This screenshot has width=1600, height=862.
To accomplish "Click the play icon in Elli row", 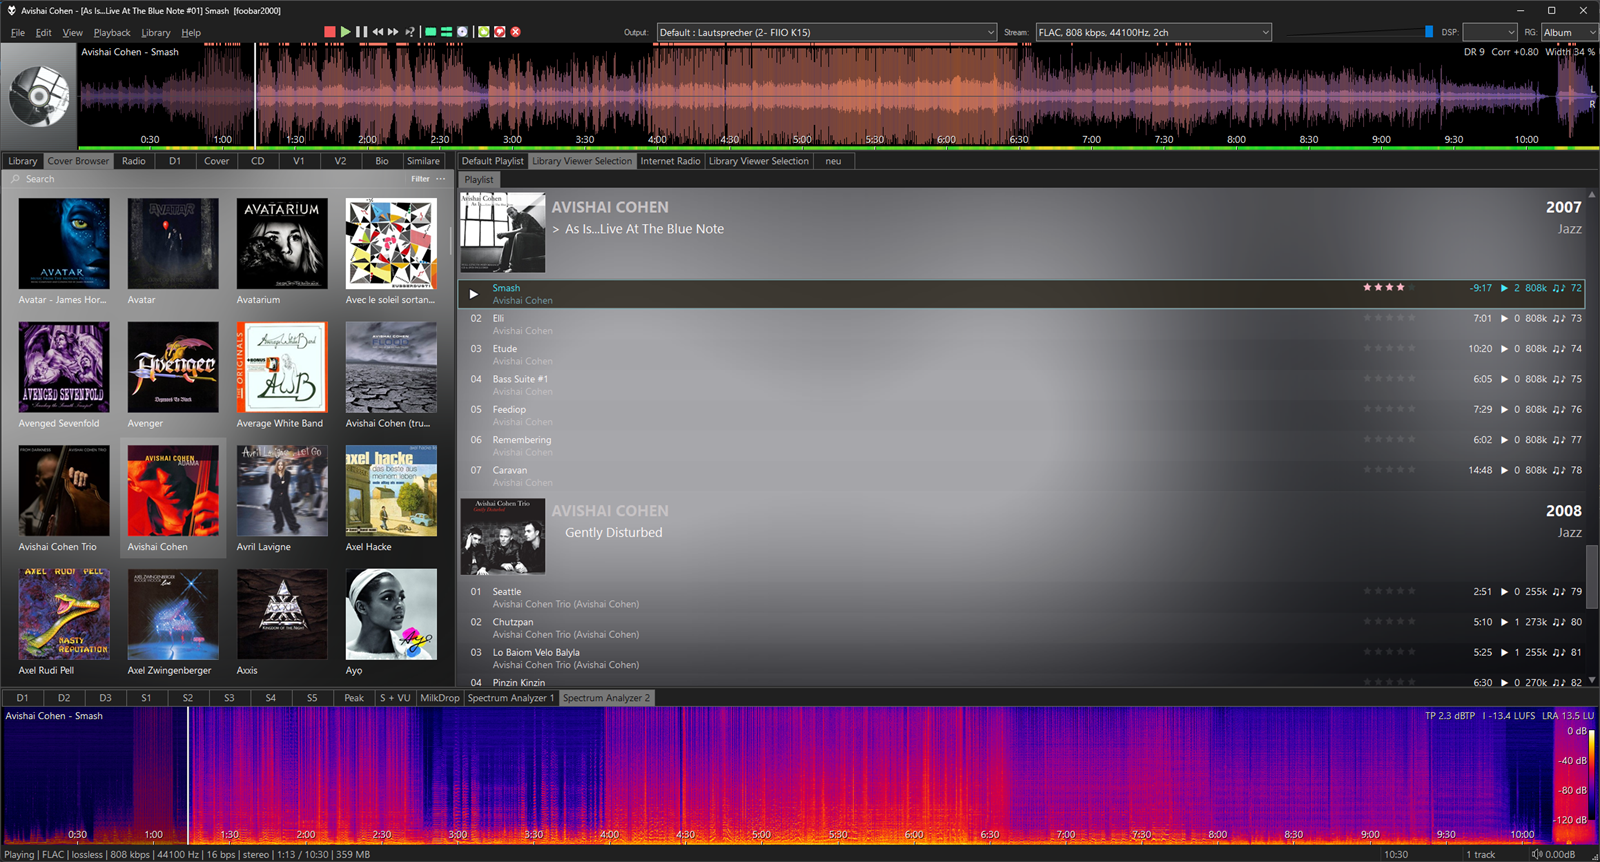I will pyautogui.click(x=1504, y=319).
